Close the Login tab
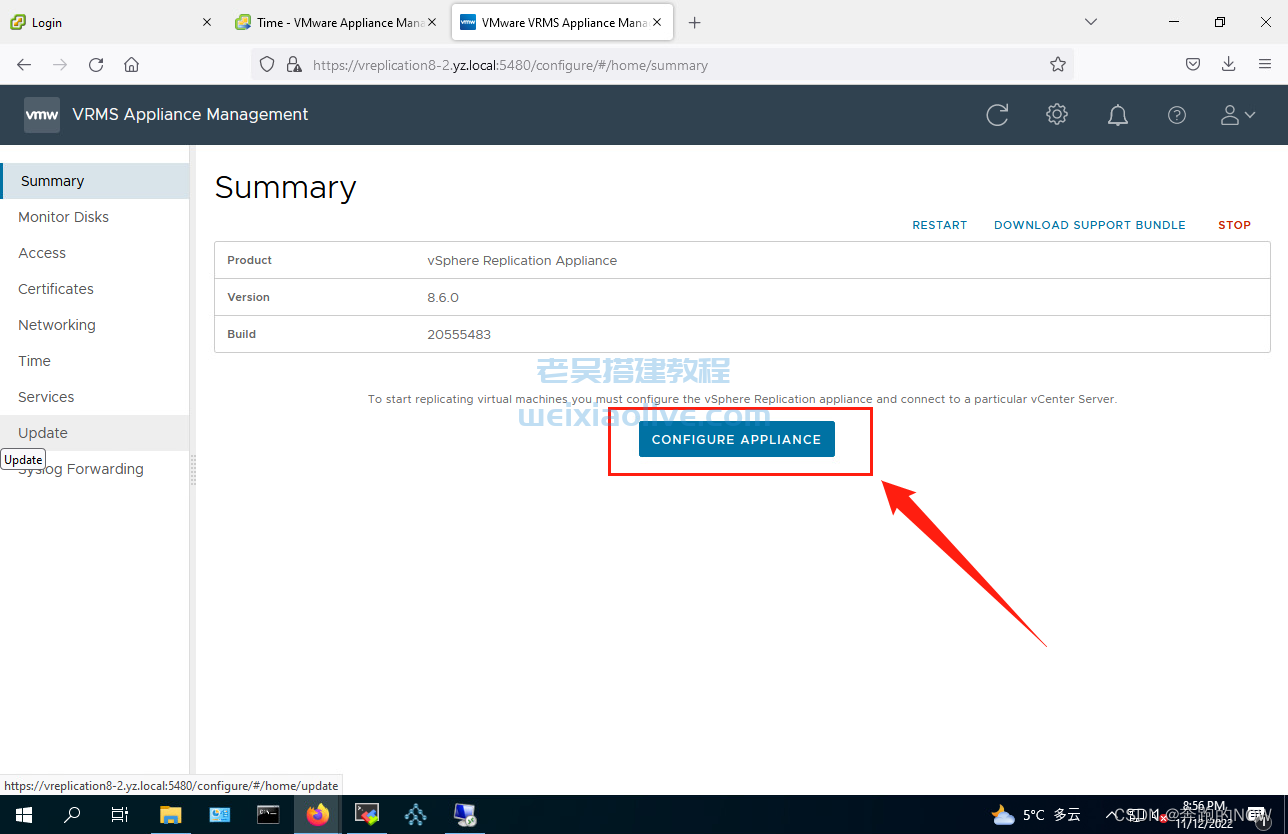Image resolution: width=1288 pixels, height=834 pixels. click(207, 22)
